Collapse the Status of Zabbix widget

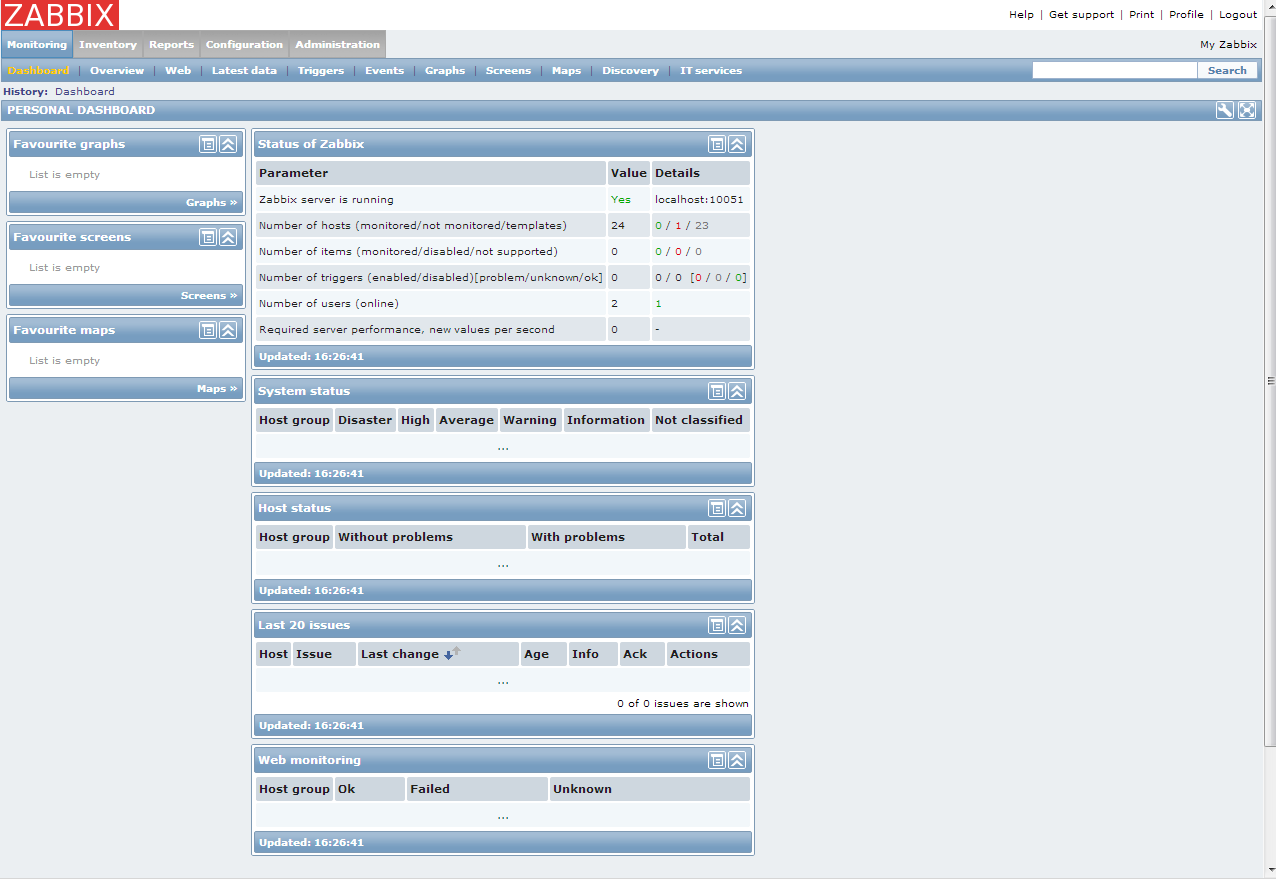(x=737, y=144)
